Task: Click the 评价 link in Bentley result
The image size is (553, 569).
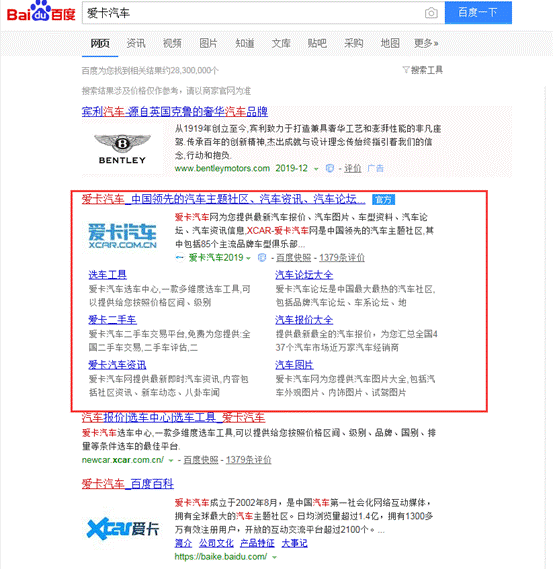Action: 352,168
